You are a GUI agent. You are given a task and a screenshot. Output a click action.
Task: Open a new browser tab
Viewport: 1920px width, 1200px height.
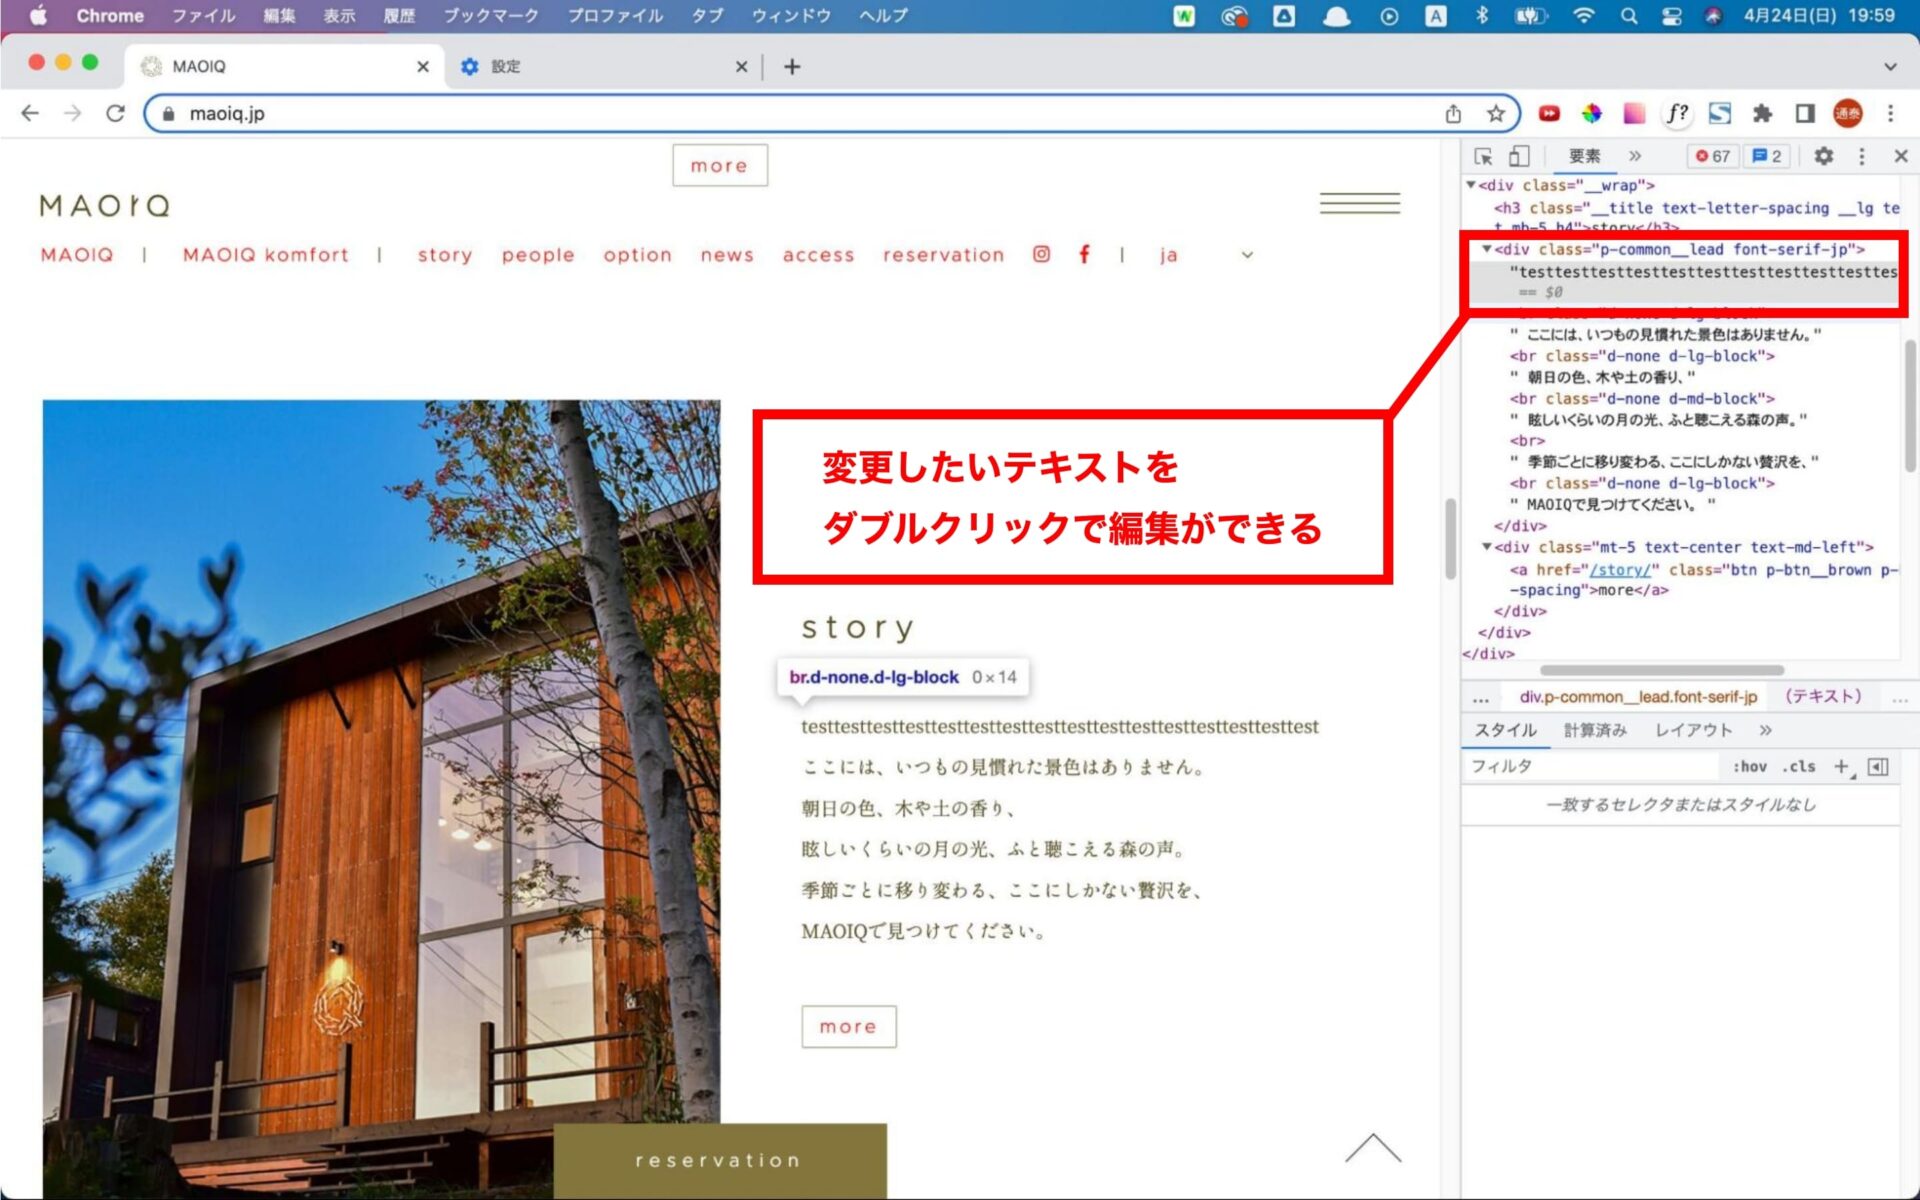[792, 66]
